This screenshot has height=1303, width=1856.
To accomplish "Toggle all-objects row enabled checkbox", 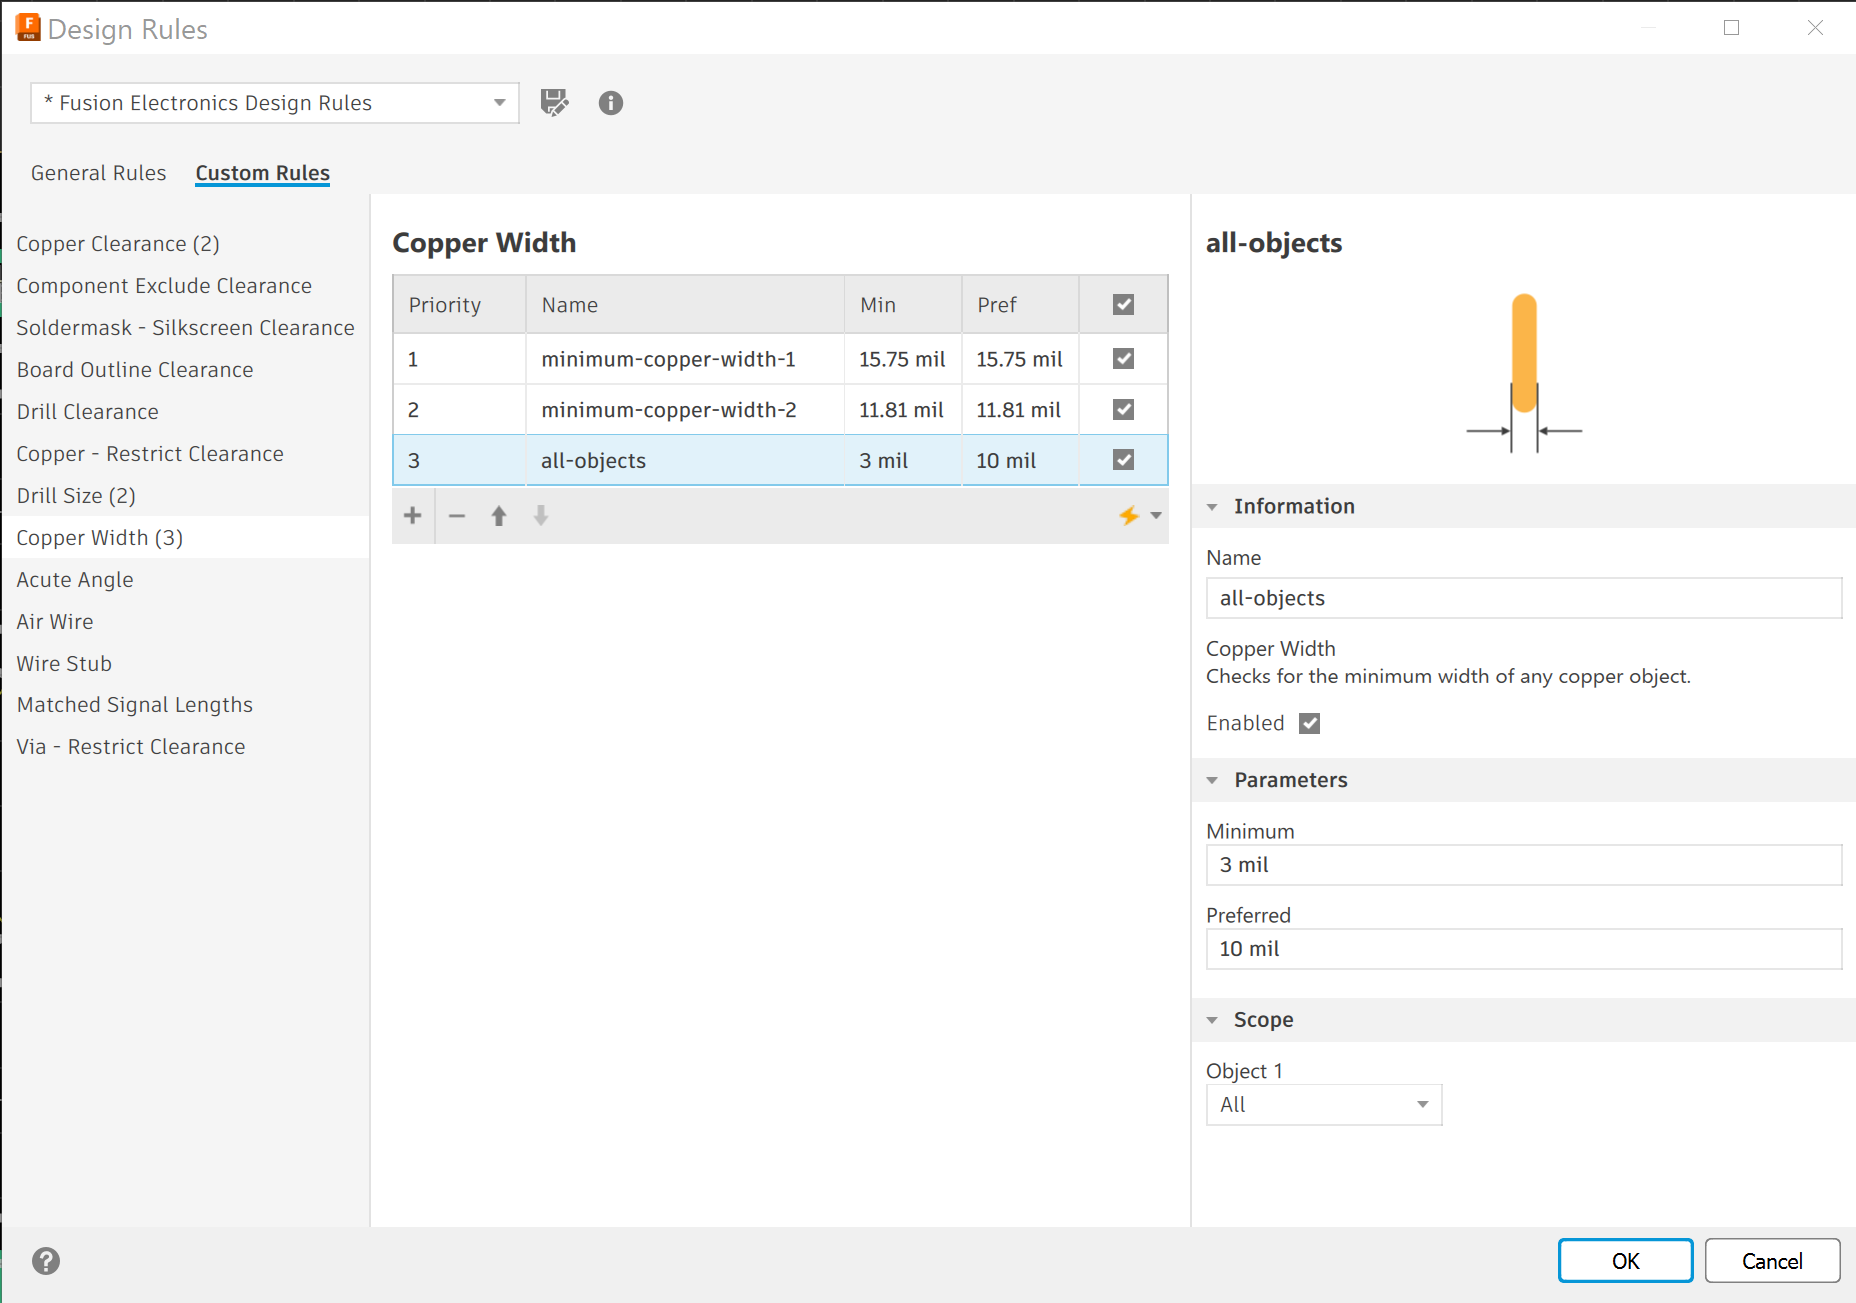I will 1124,460.
